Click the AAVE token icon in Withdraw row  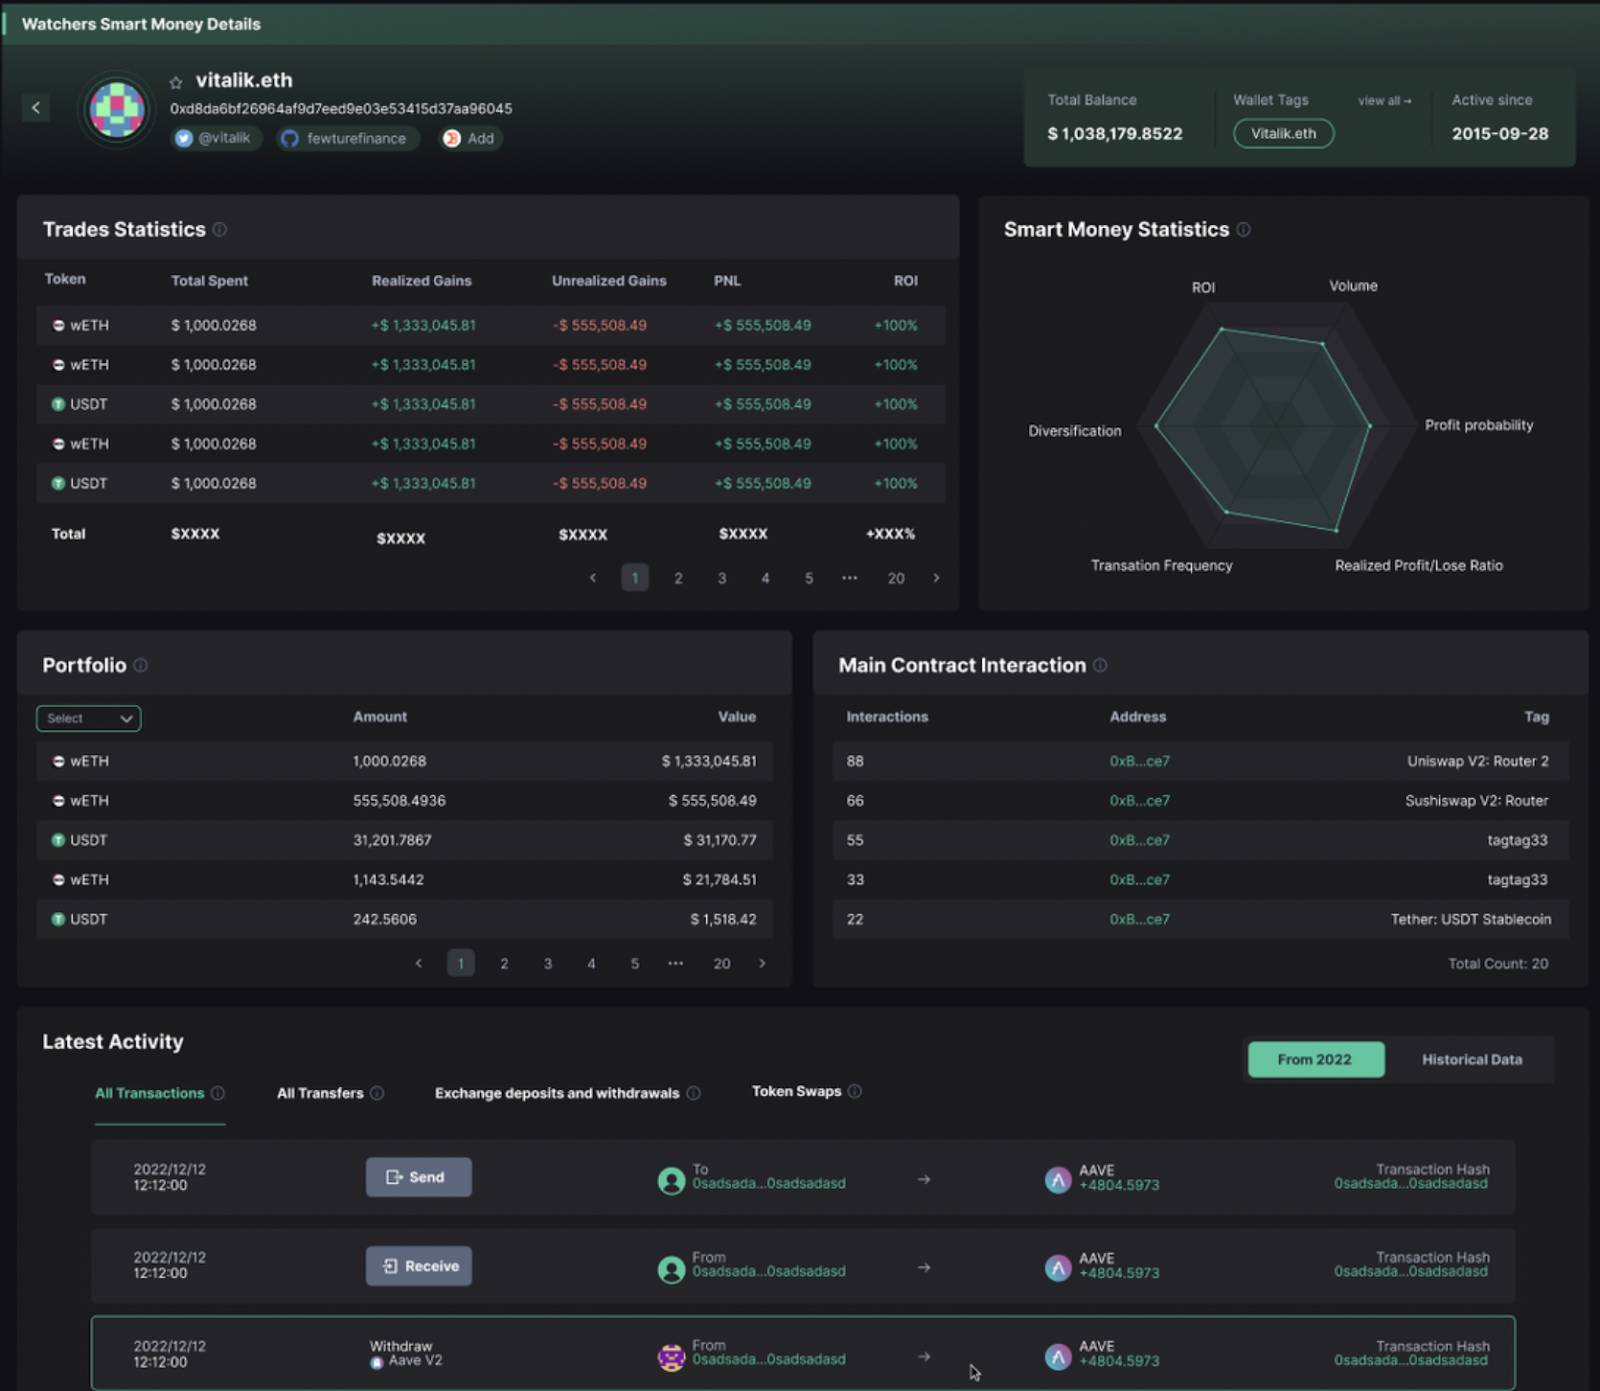[1058, 1356]
